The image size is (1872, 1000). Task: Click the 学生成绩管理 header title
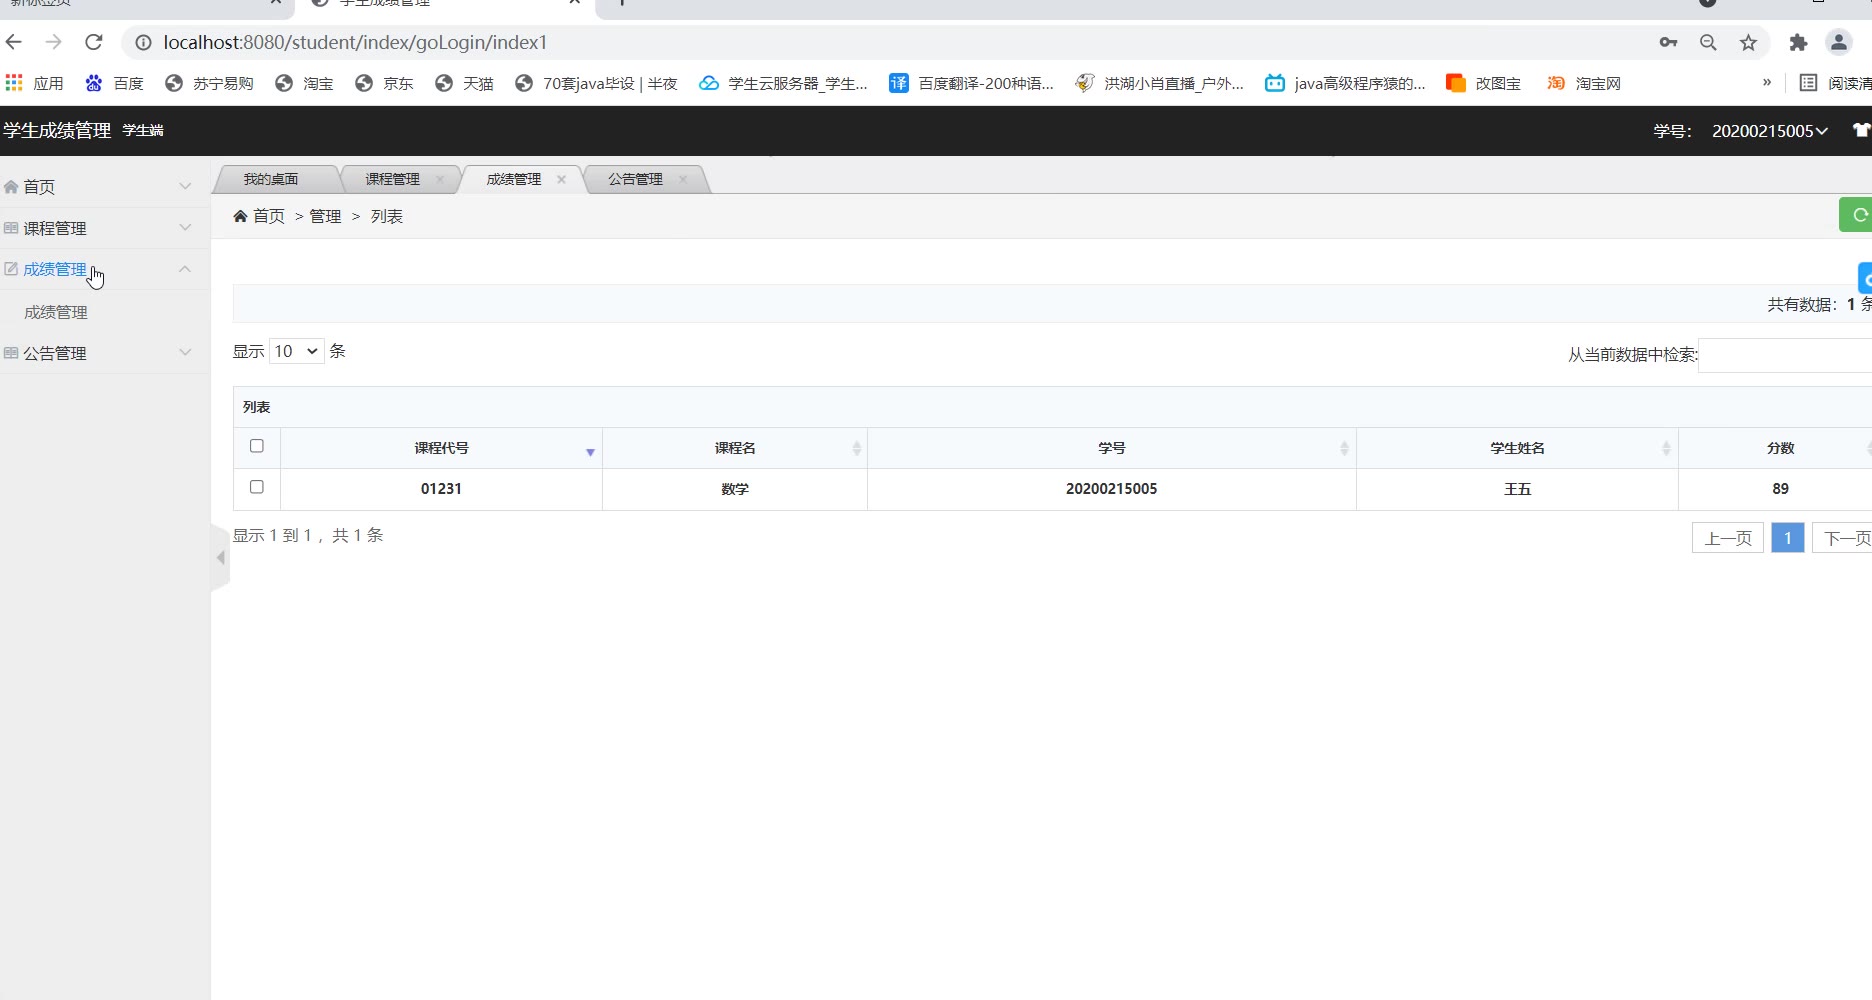pos(57,130)
